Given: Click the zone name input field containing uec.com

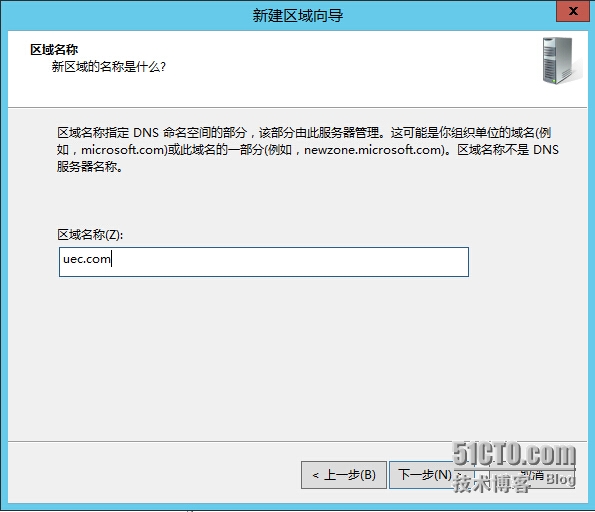Looking at the screenshot, I should coord(264,262).
